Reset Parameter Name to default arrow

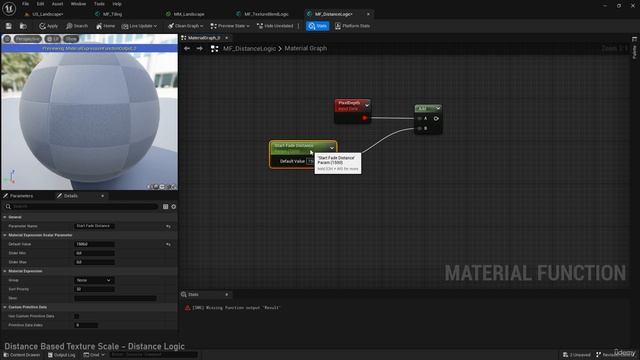click(x=168, y=226)
